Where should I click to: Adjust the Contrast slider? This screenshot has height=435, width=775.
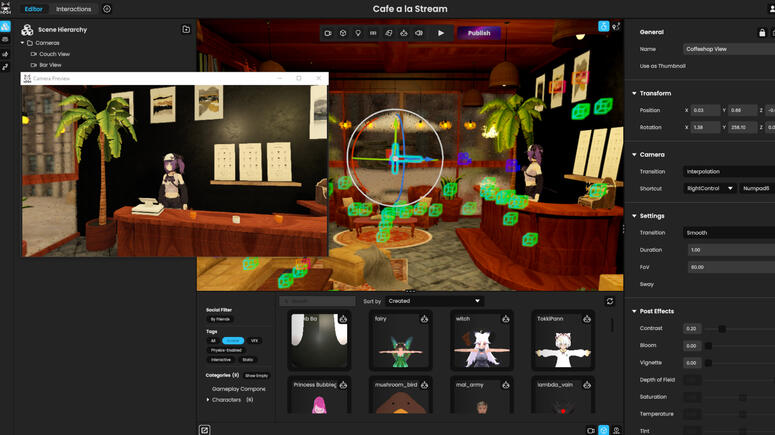click(x=722, y=328)
